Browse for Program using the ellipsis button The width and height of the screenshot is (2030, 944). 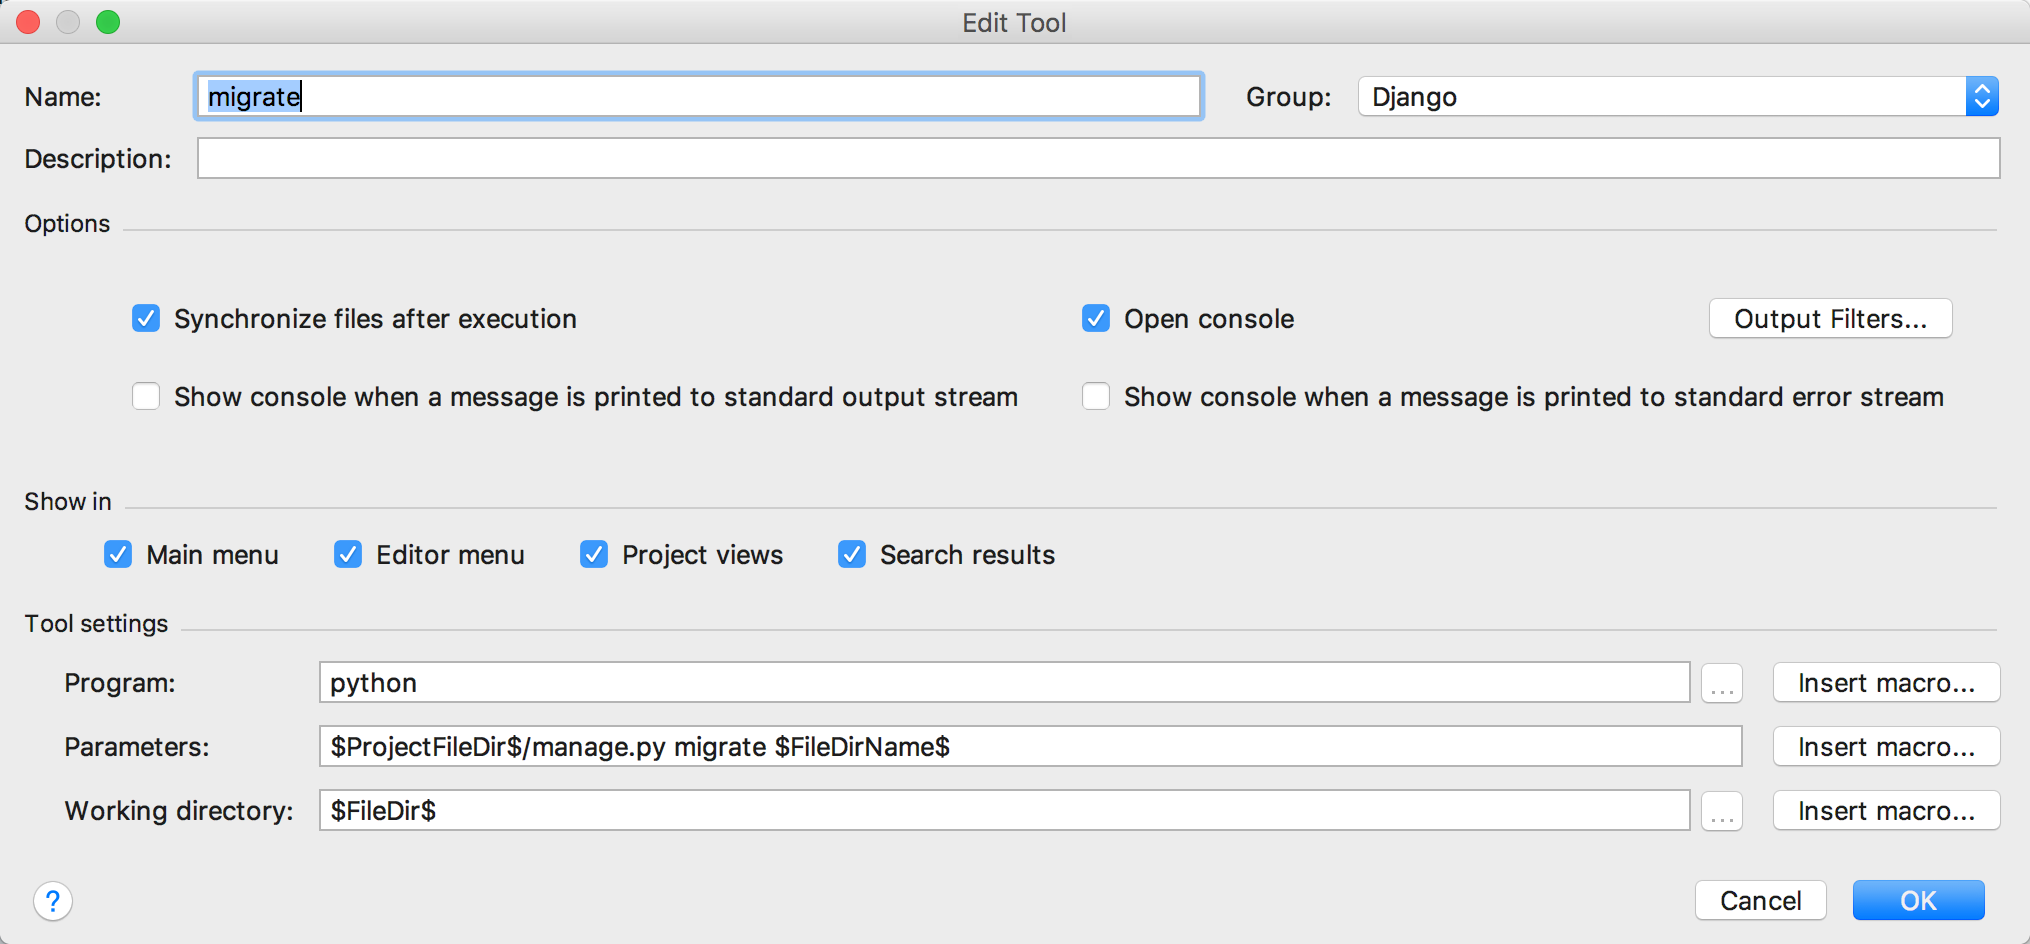[x=1722, y=683]
